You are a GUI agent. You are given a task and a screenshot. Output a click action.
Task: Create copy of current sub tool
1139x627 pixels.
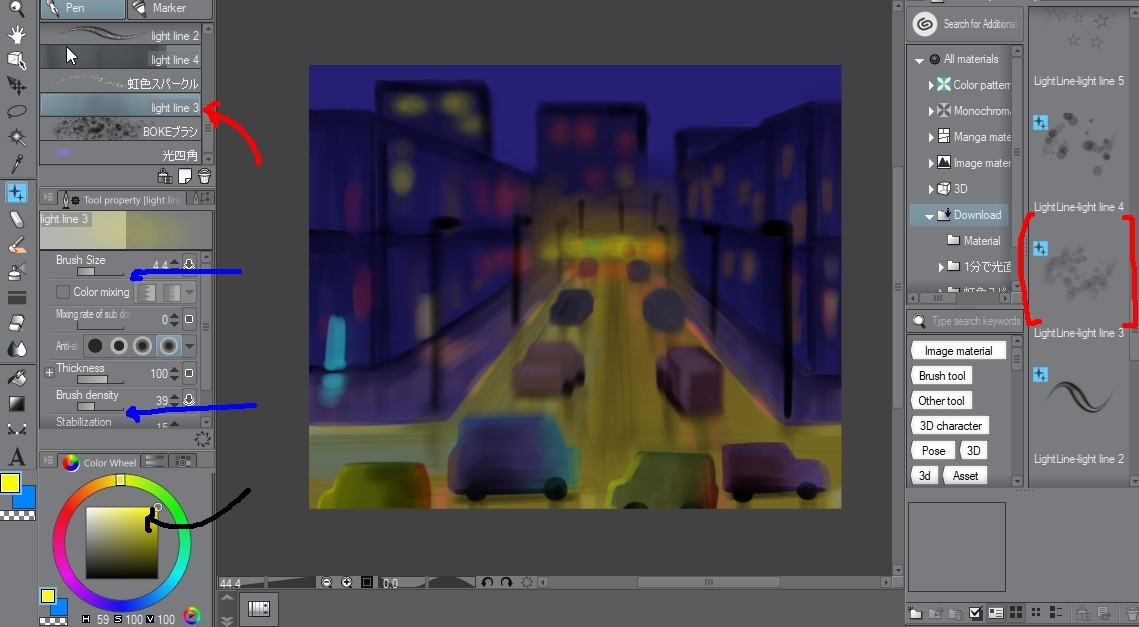185,176
